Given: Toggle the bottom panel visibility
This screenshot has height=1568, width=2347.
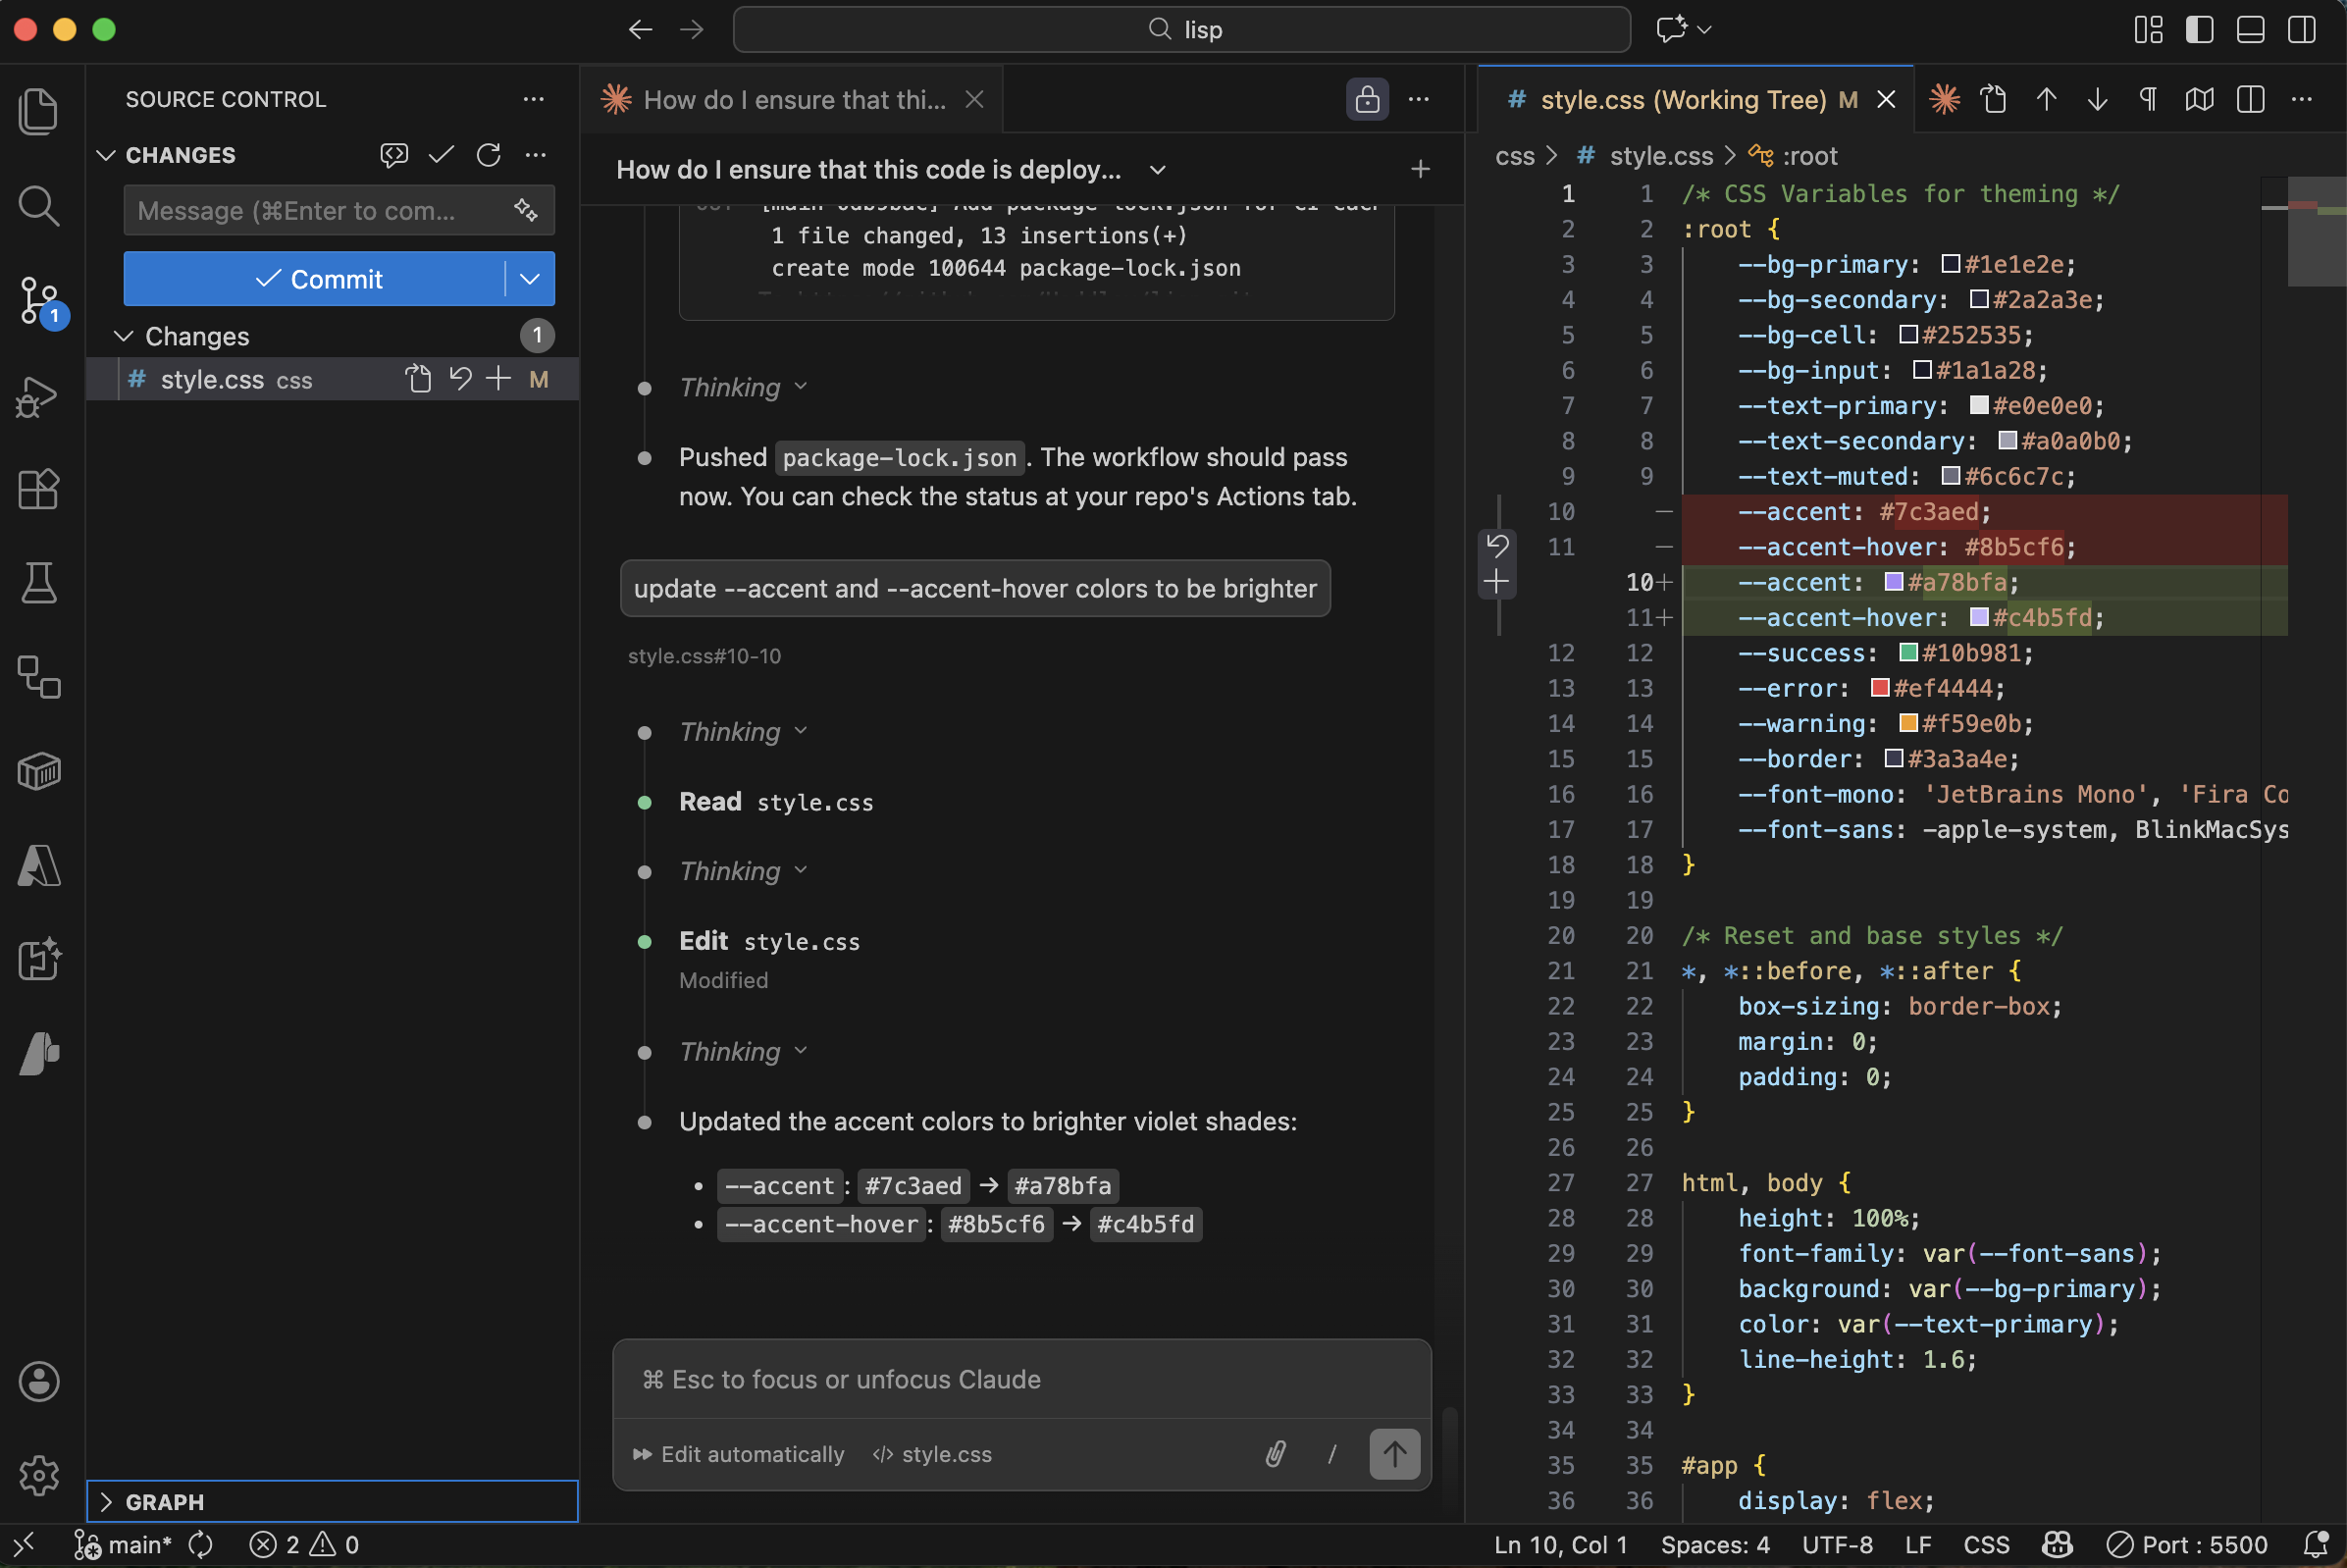Looking at the screenshot, I should pyautogui.click(x=2249, y=30).
